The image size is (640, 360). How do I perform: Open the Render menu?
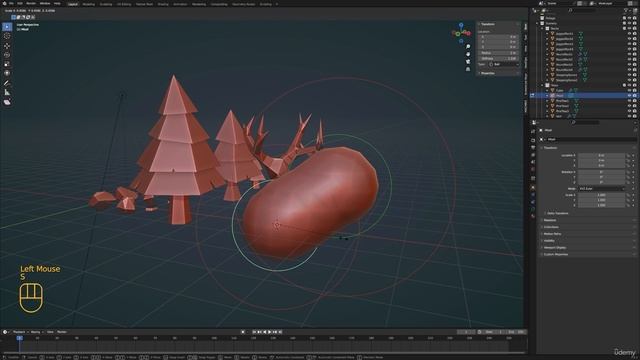(x=31, y=3)
